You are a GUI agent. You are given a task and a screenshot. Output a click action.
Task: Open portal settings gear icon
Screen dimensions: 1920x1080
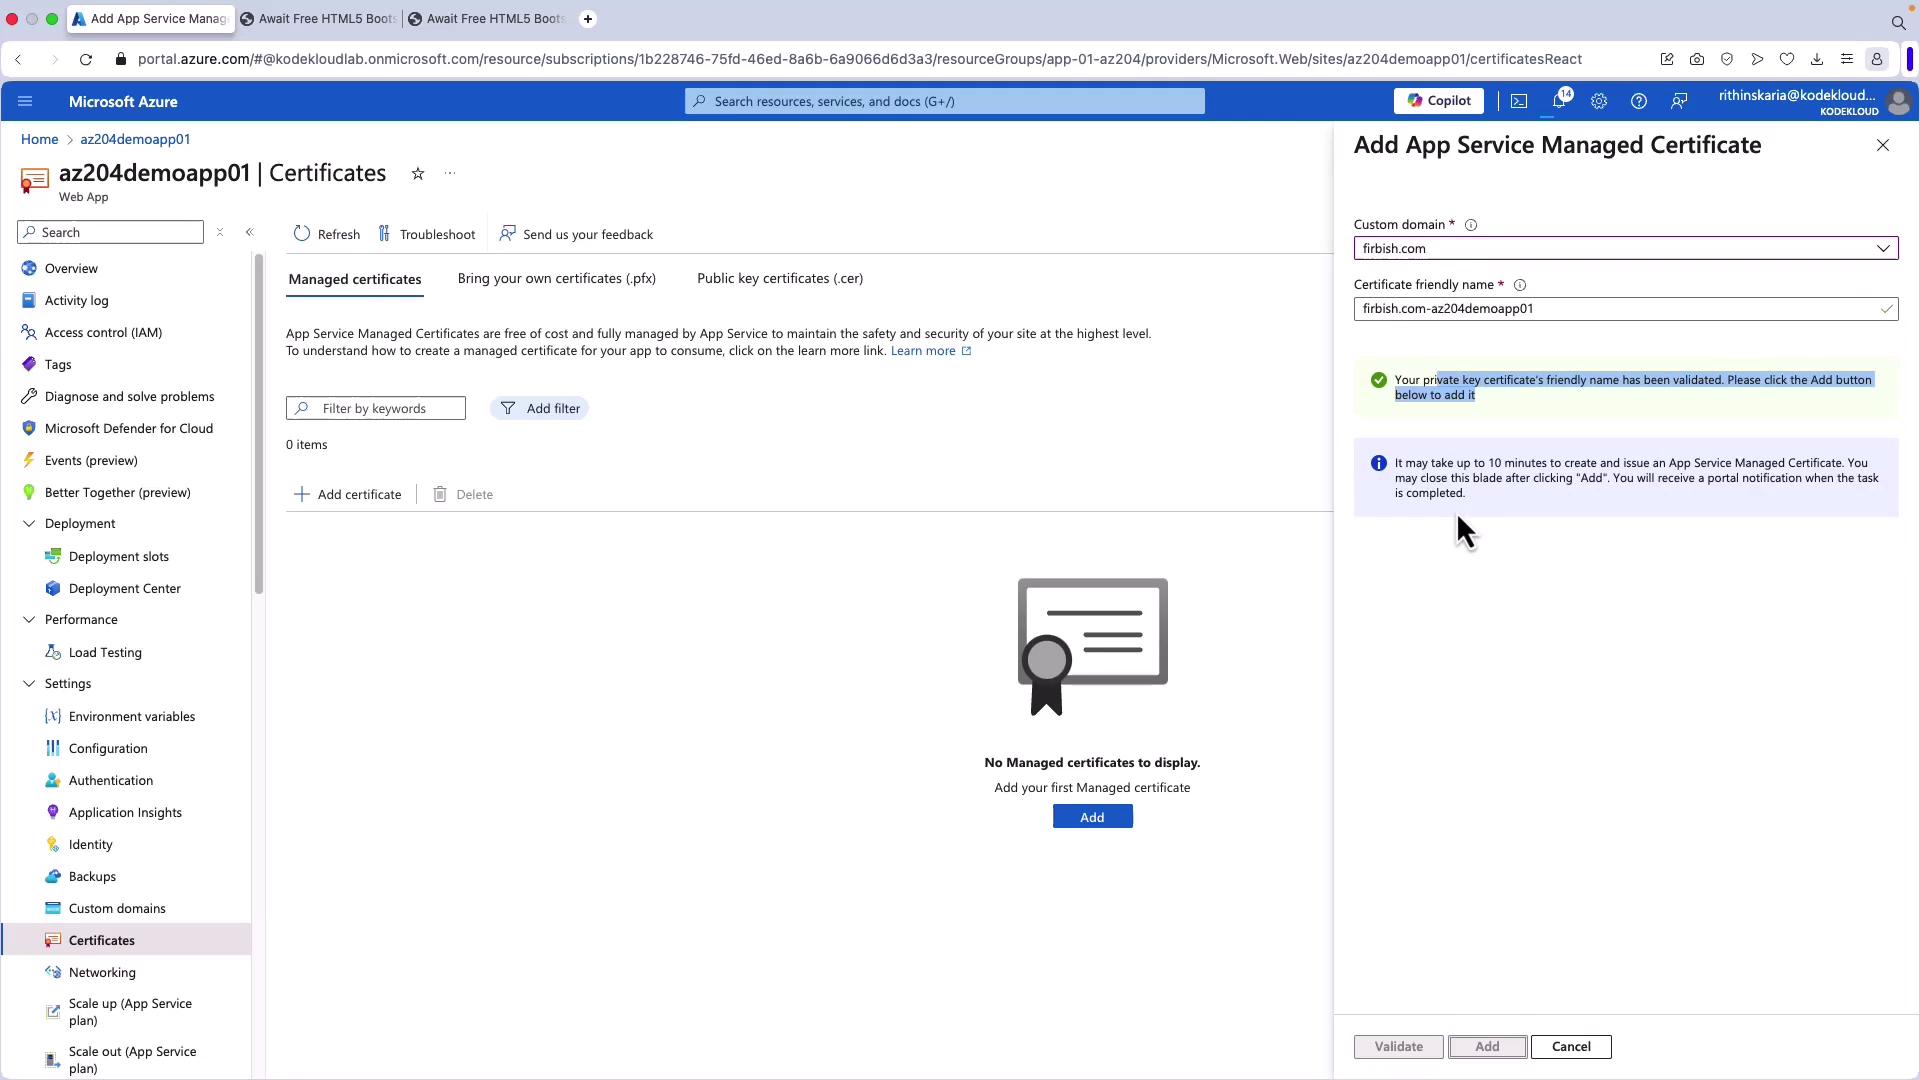pos(1599,101)
